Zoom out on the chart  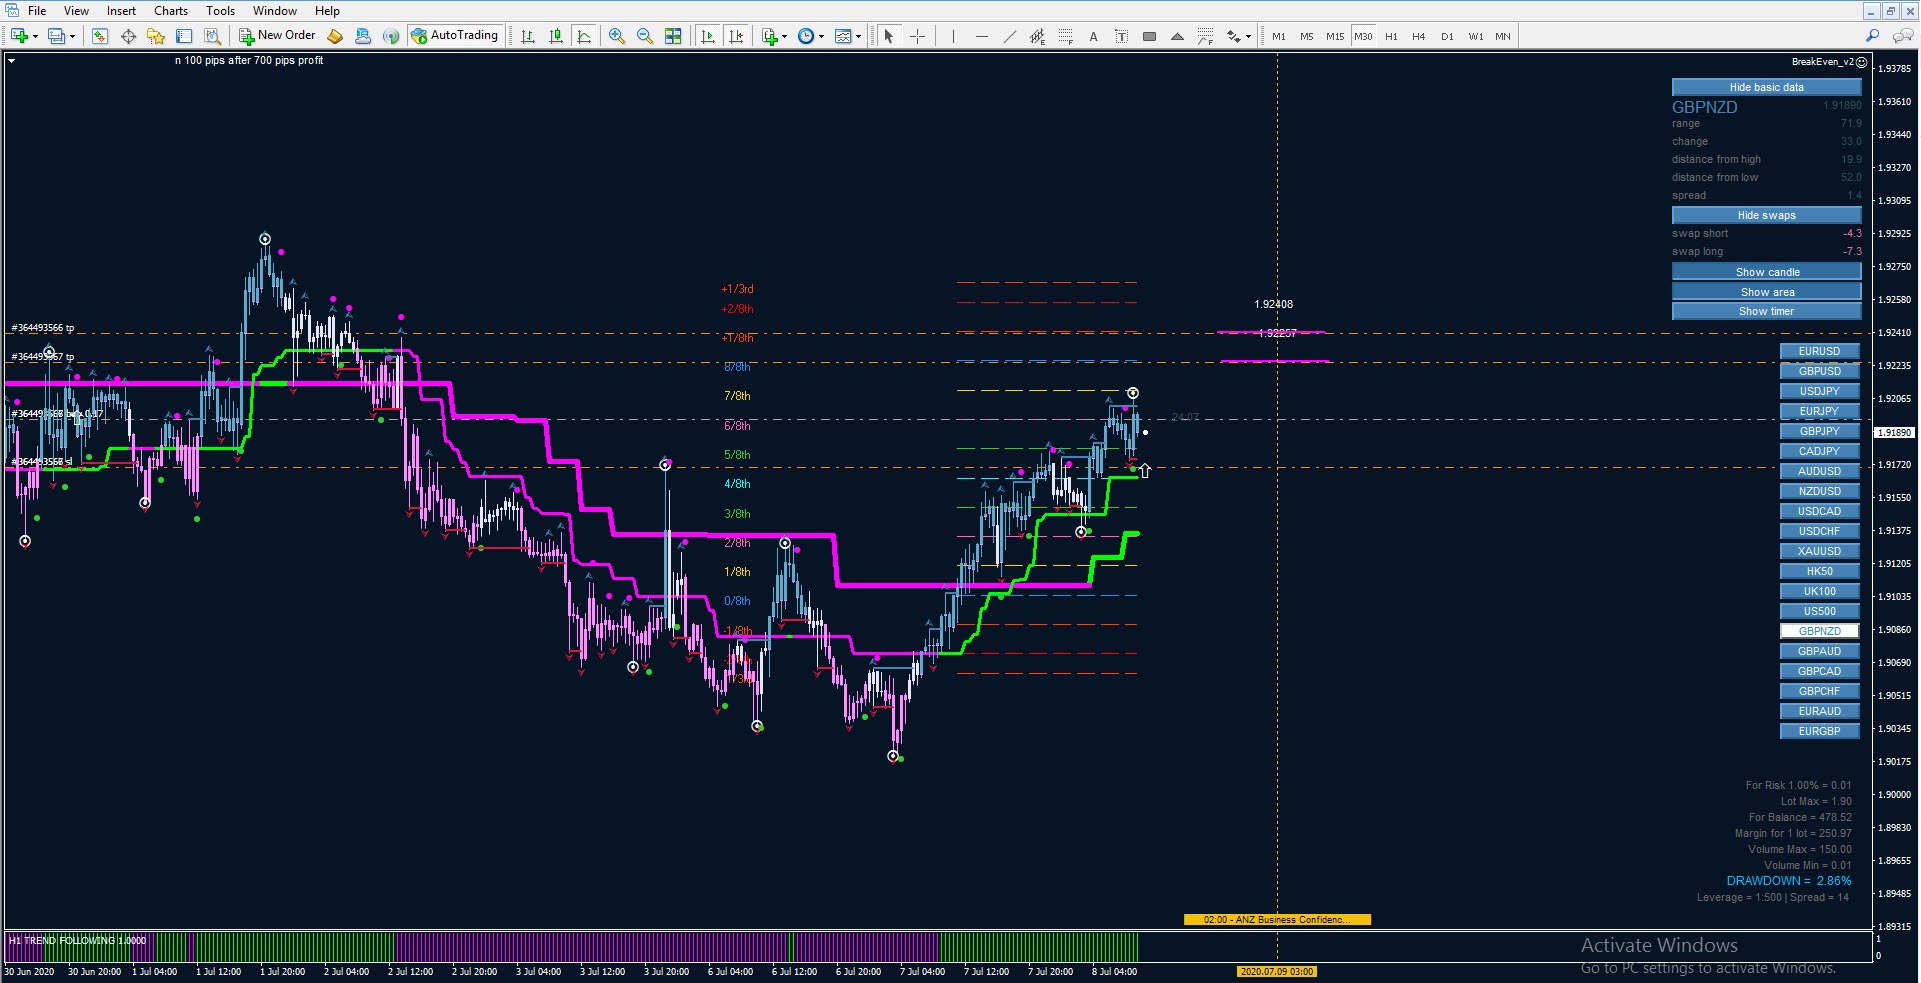point(645,36)
